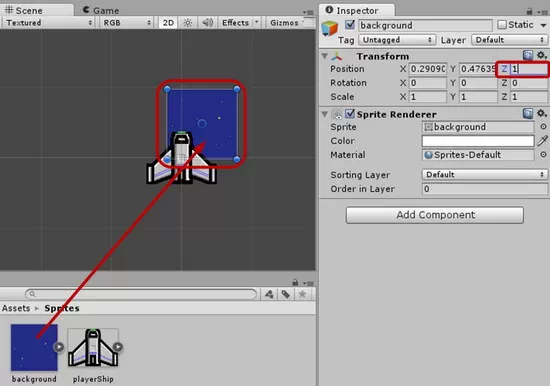Toggle the background object active checkbox
Viewport: 550px width, 386px height.
tap(350, 25)
